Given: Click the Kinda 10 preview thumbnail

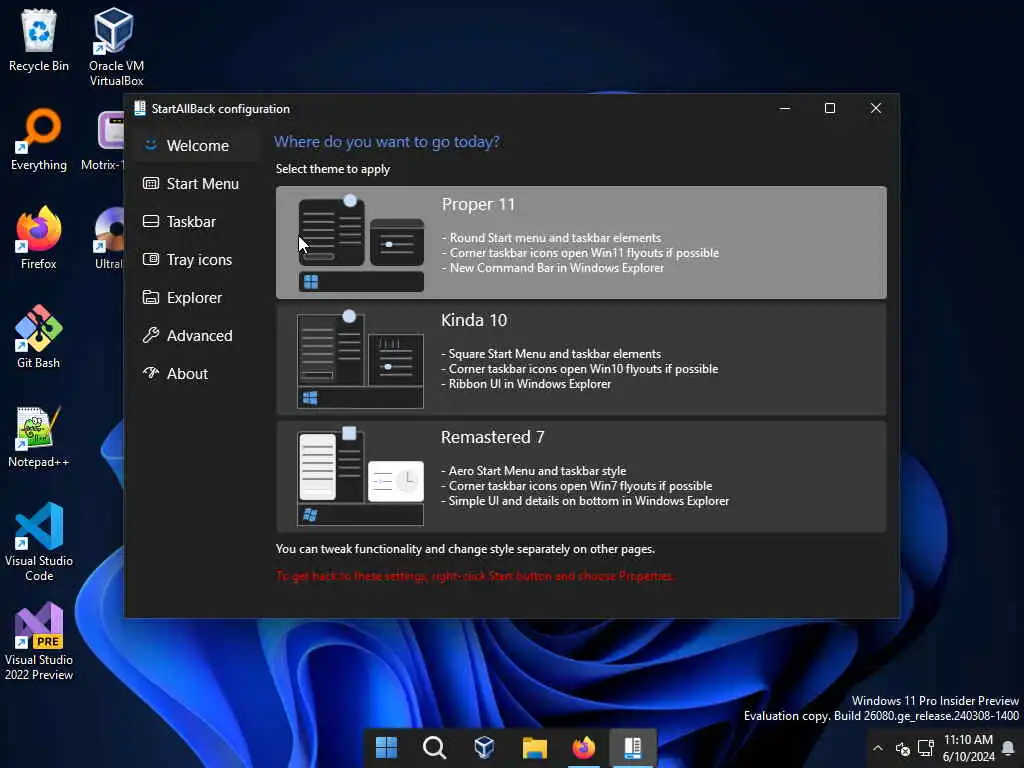Looking at the screenshot, I should [360, 360].
